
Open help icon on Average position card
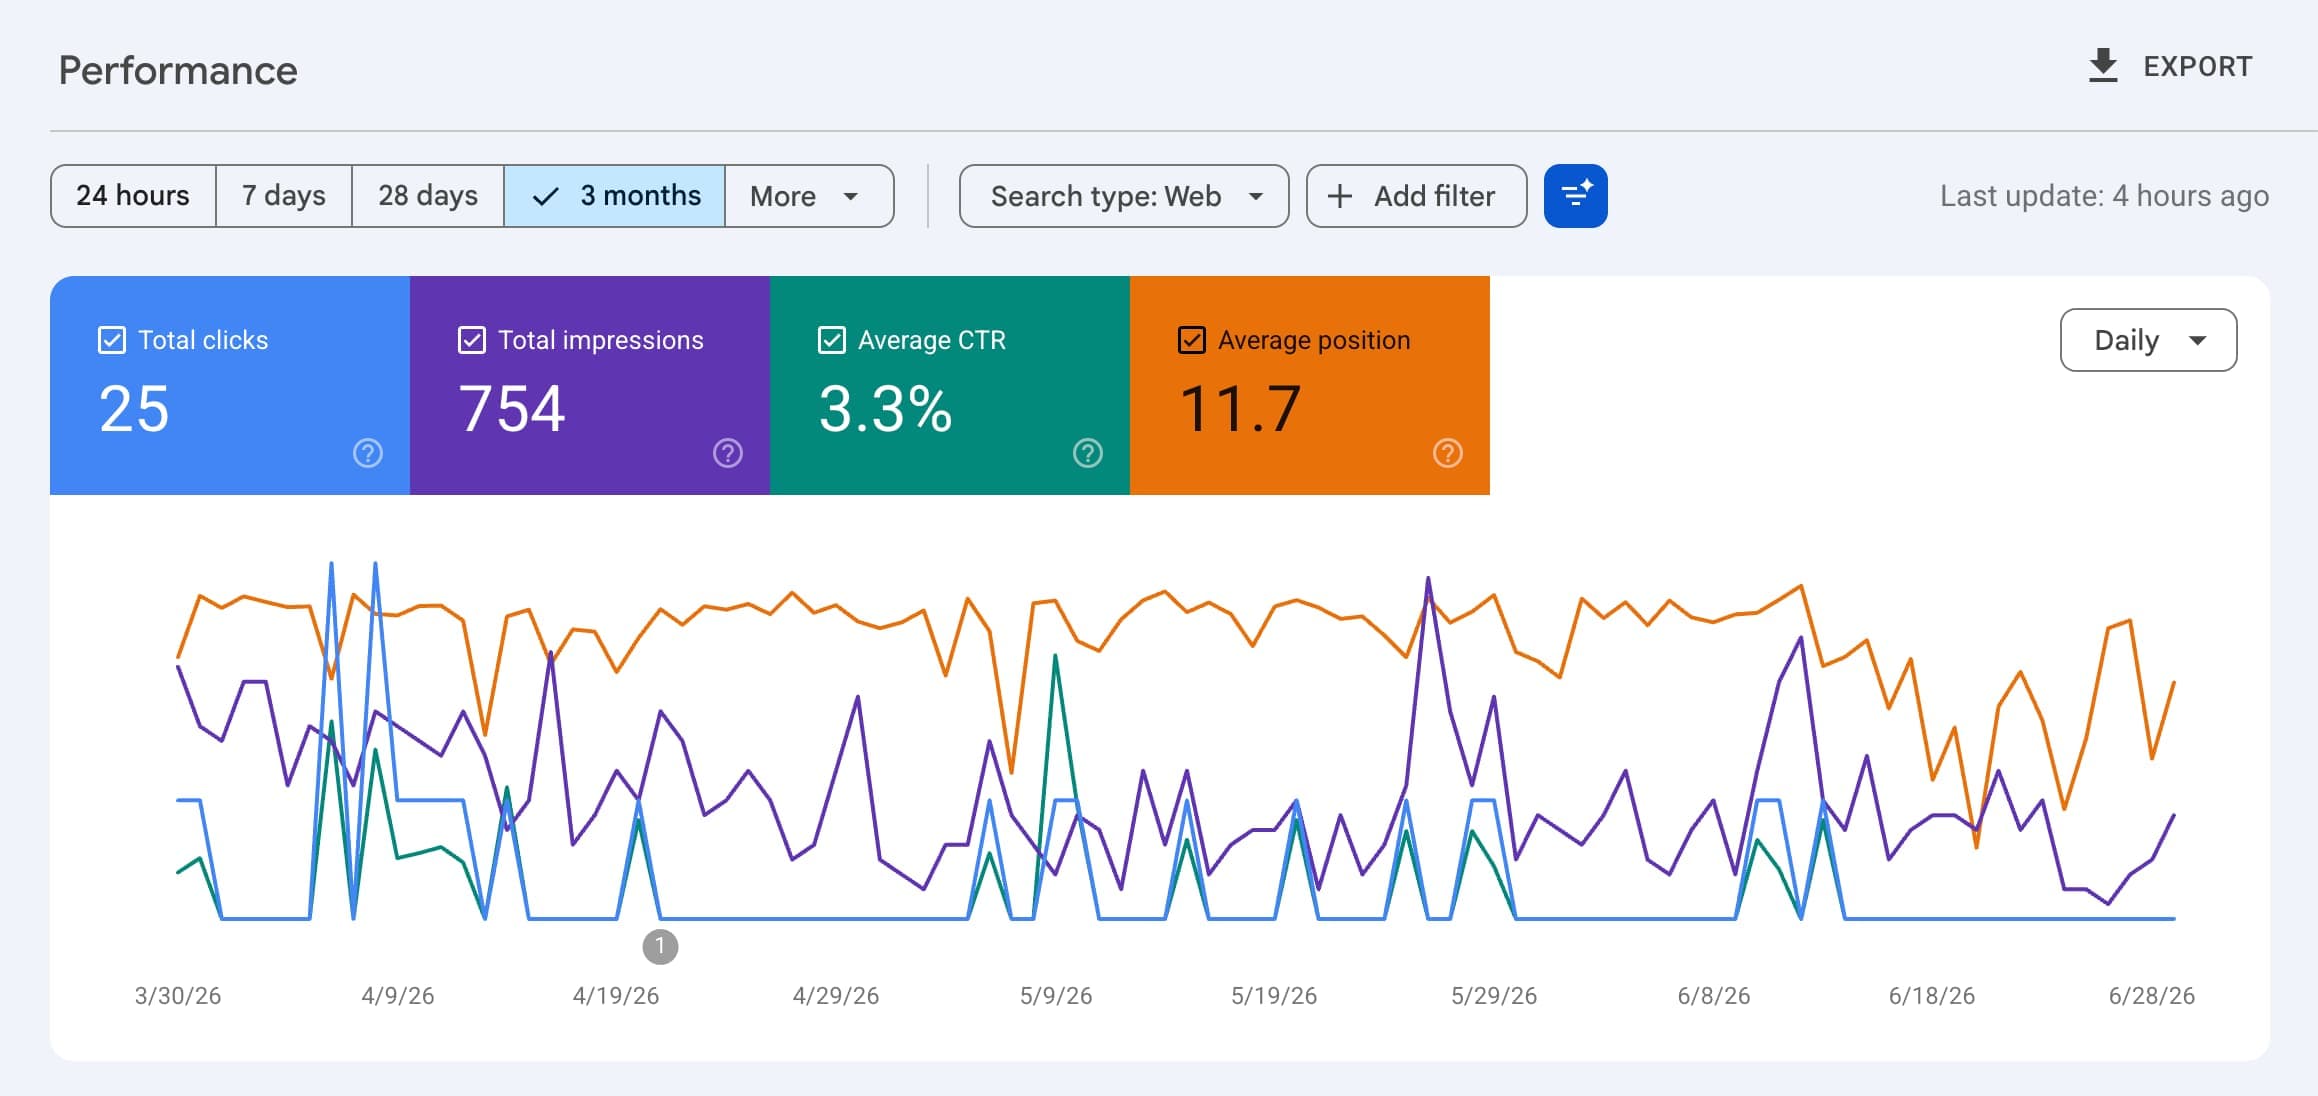(1448, 453)
